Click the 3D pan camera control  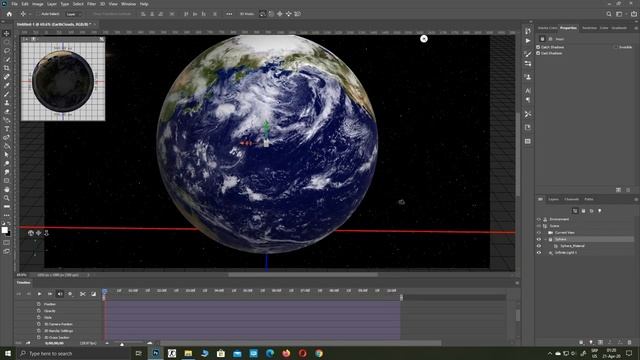[x=38, y=233]
